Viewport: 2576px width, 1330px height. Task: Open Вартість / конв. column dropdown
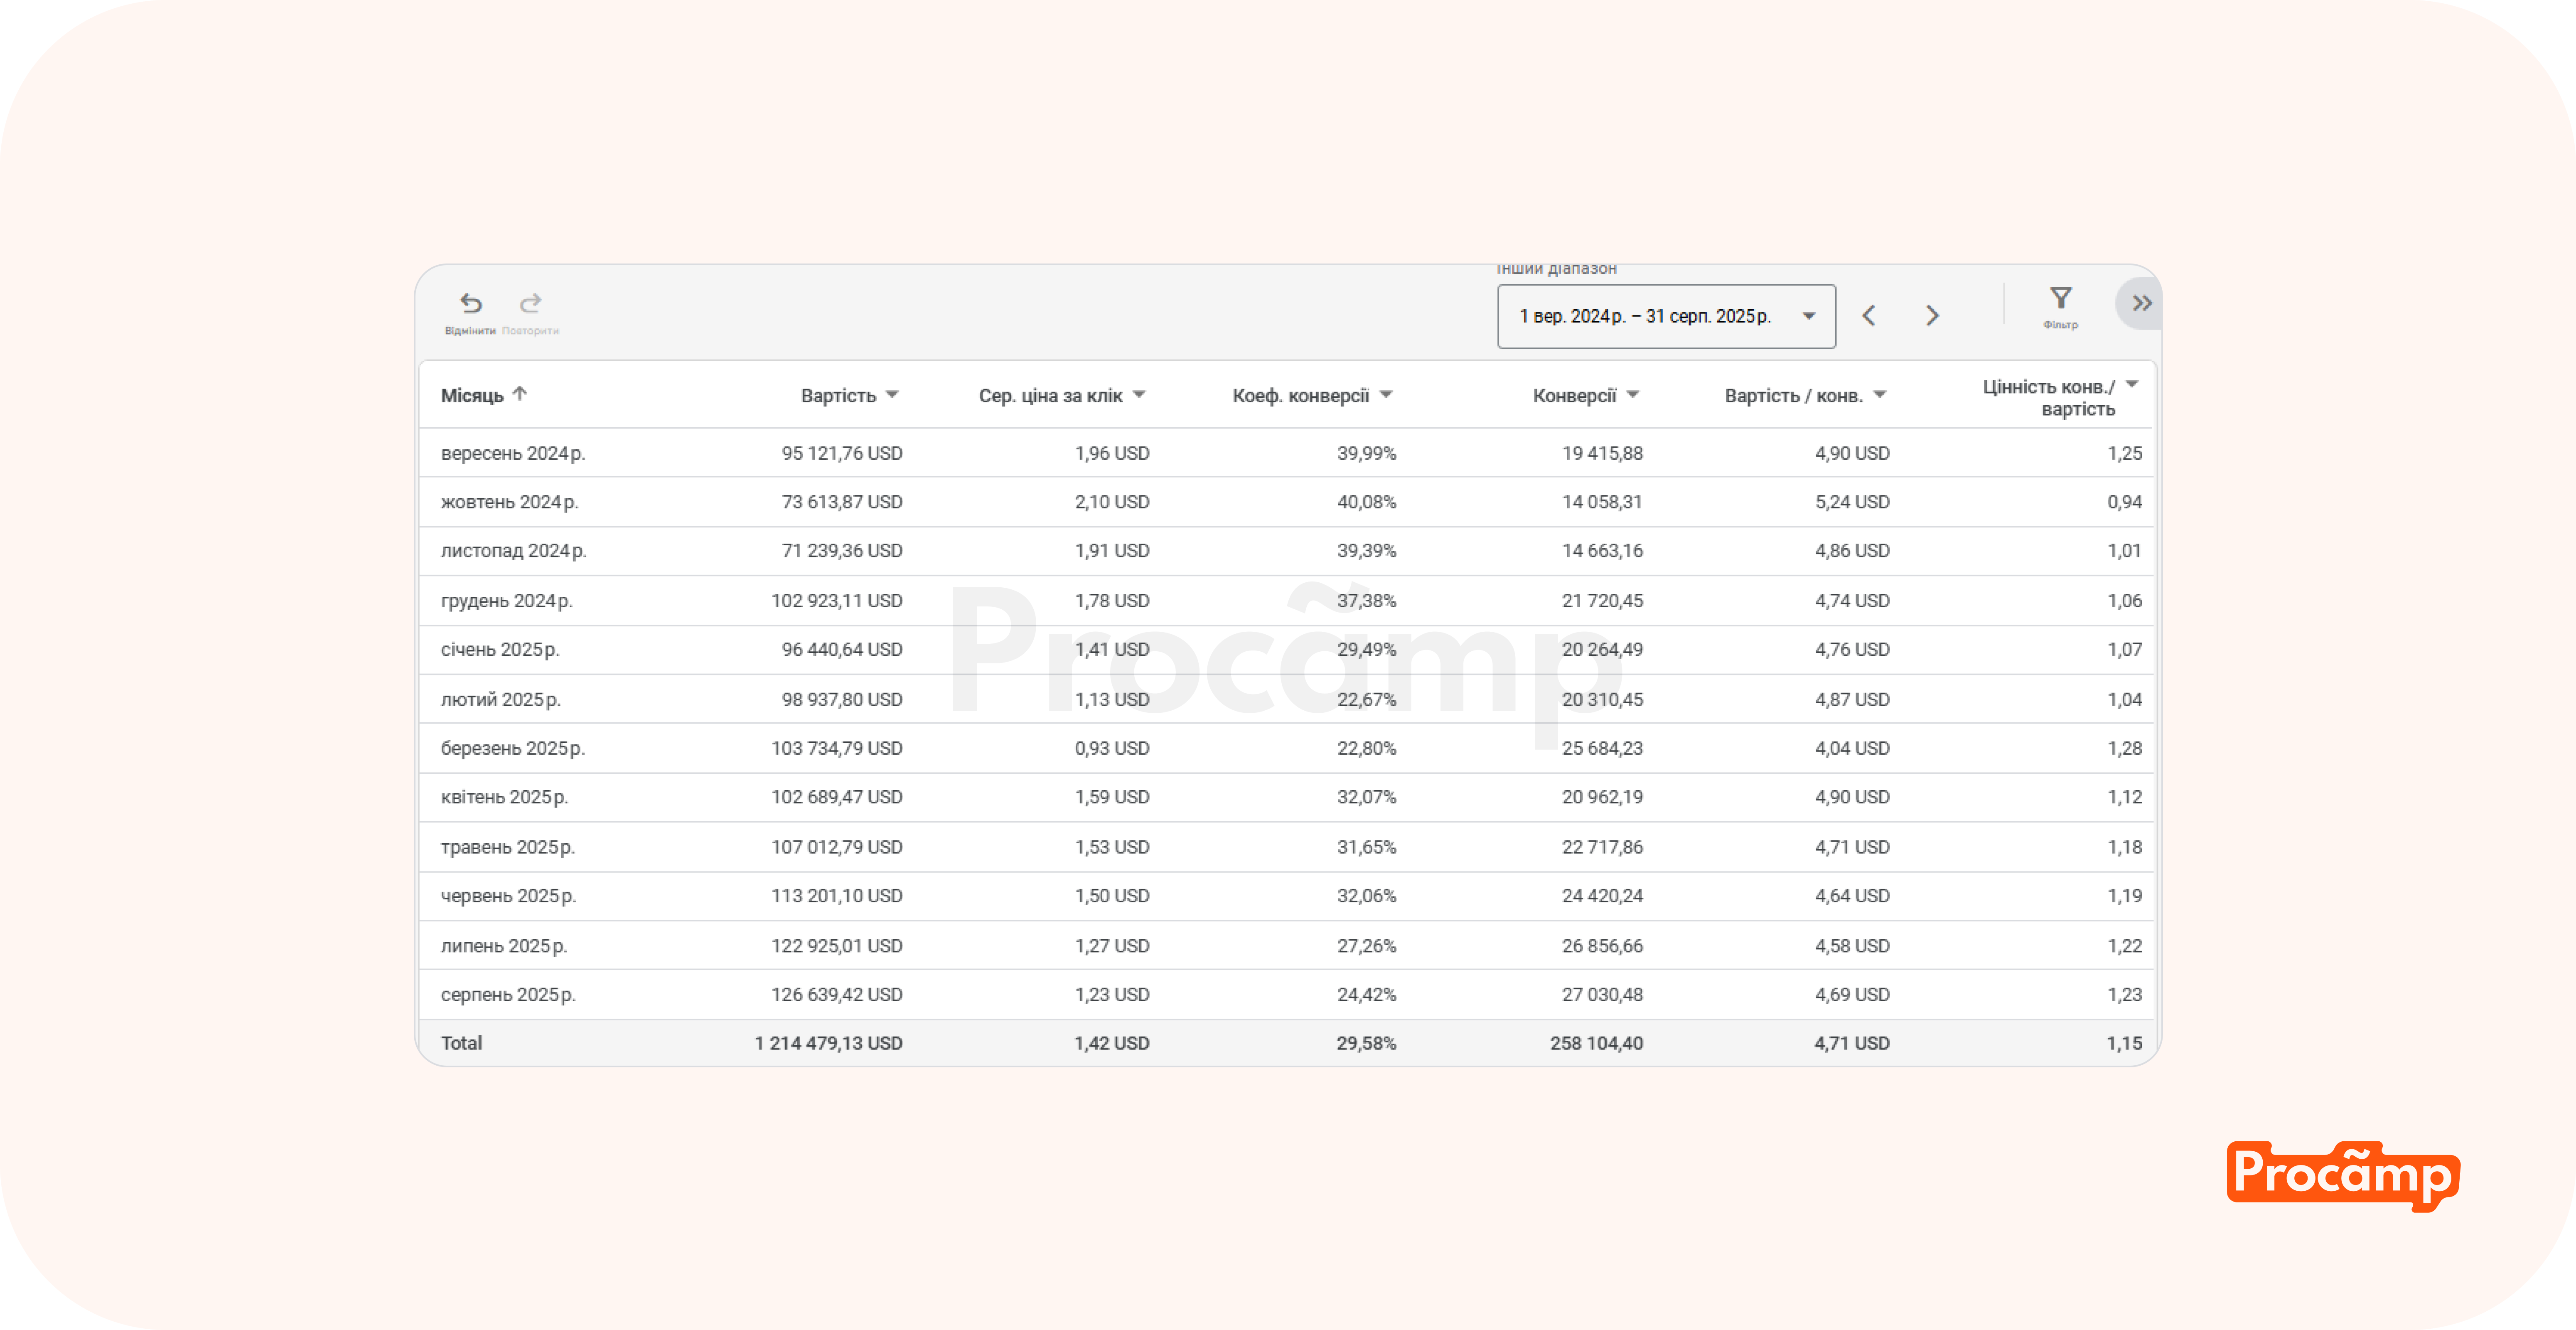point(1880,395)
